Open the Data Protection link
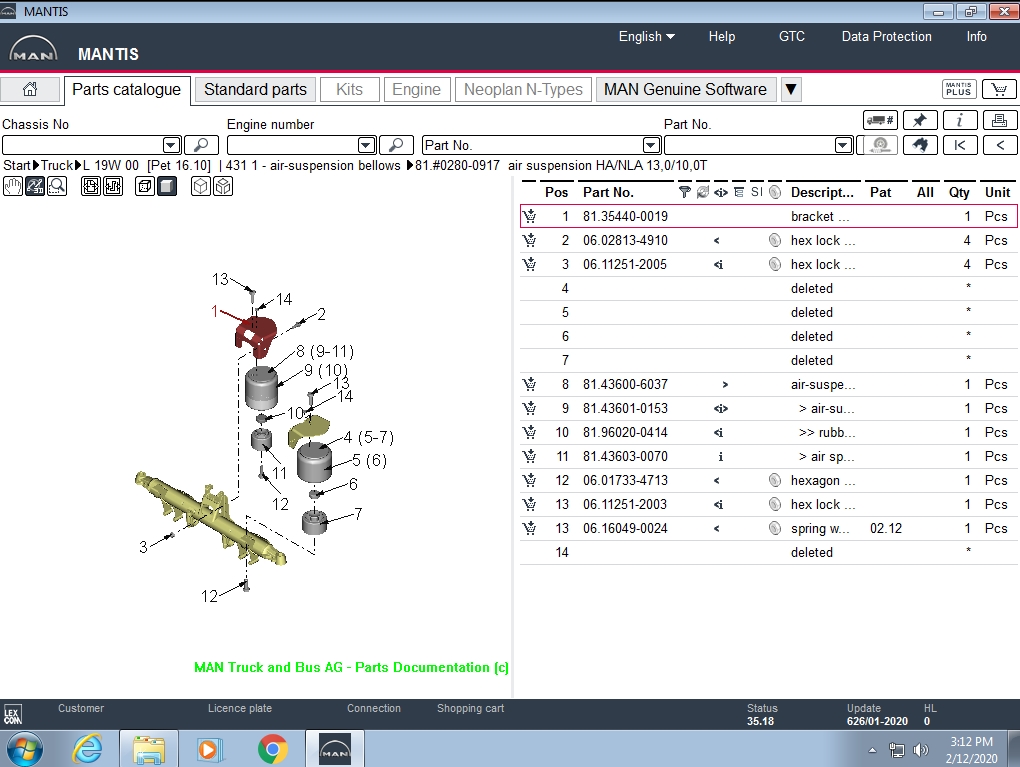 click(x=886, y=36)
